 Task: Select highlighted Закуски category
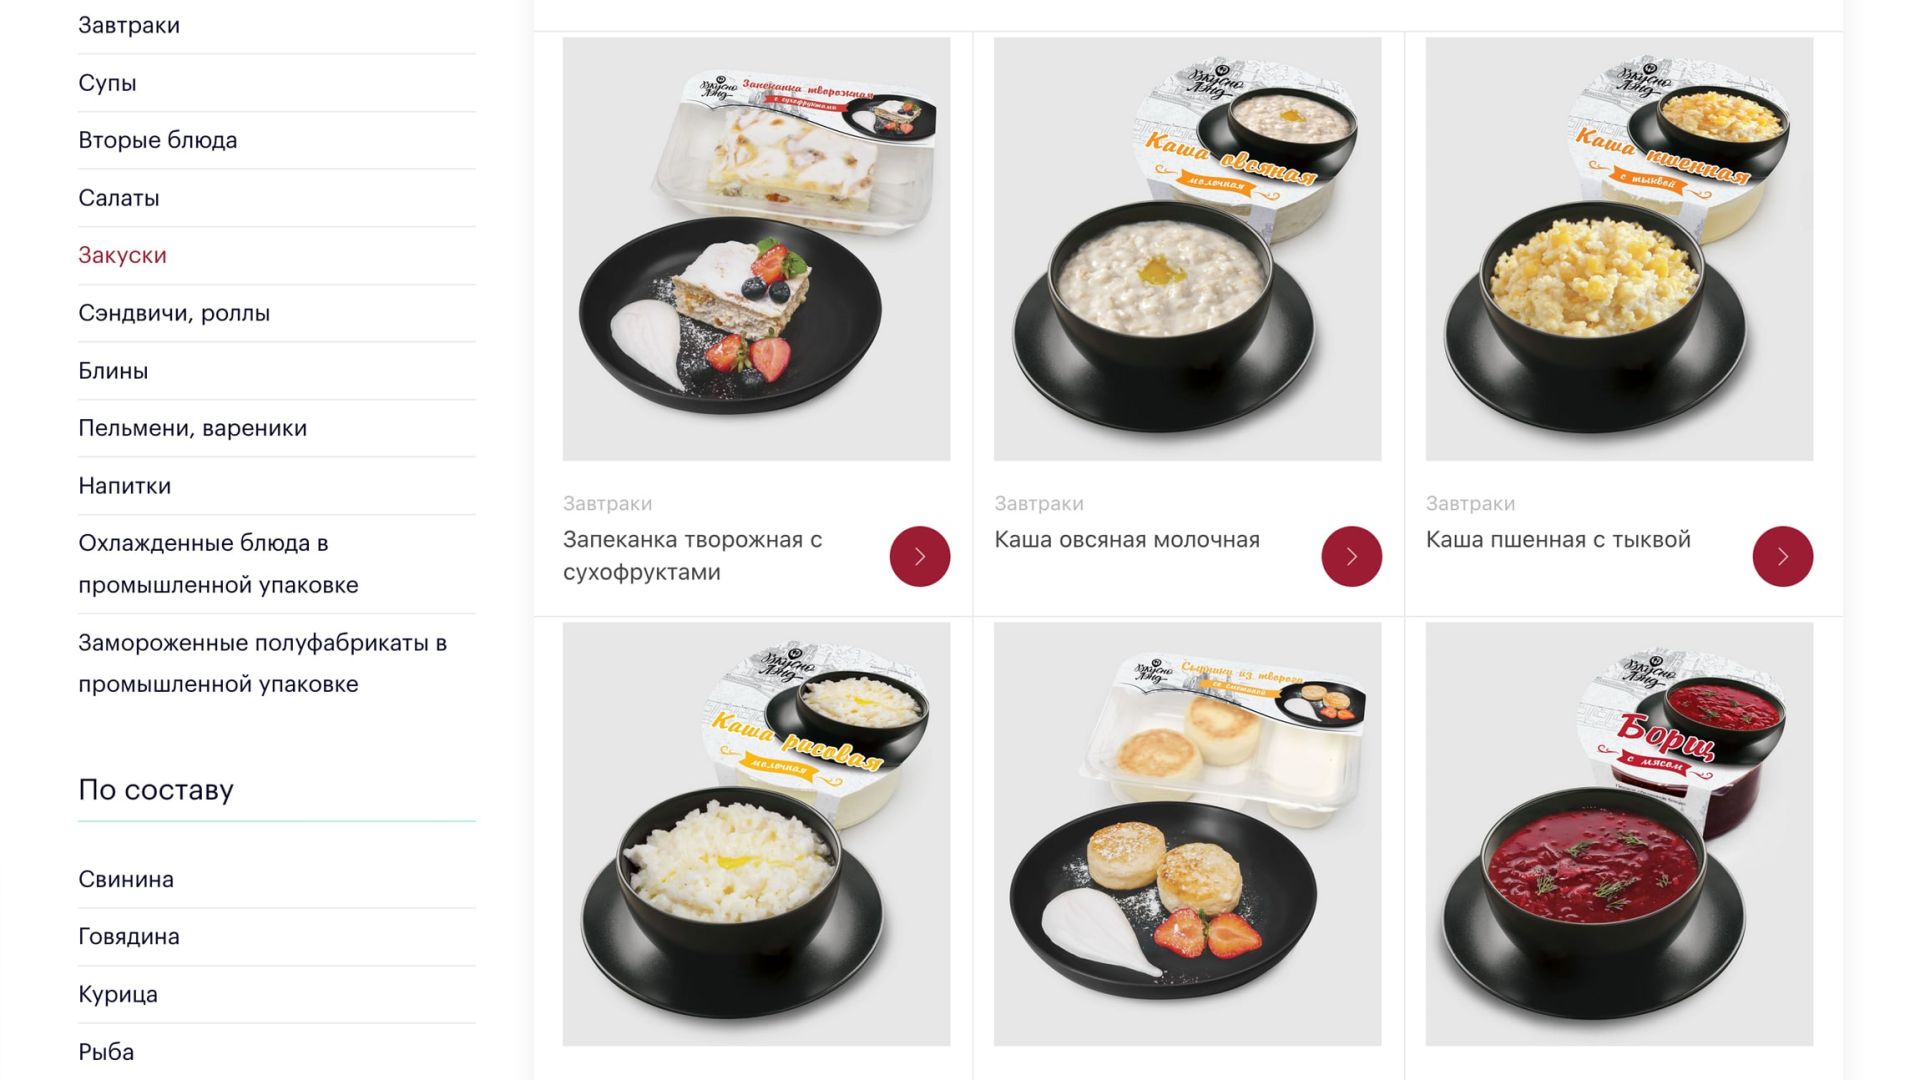tap(122, 255)
